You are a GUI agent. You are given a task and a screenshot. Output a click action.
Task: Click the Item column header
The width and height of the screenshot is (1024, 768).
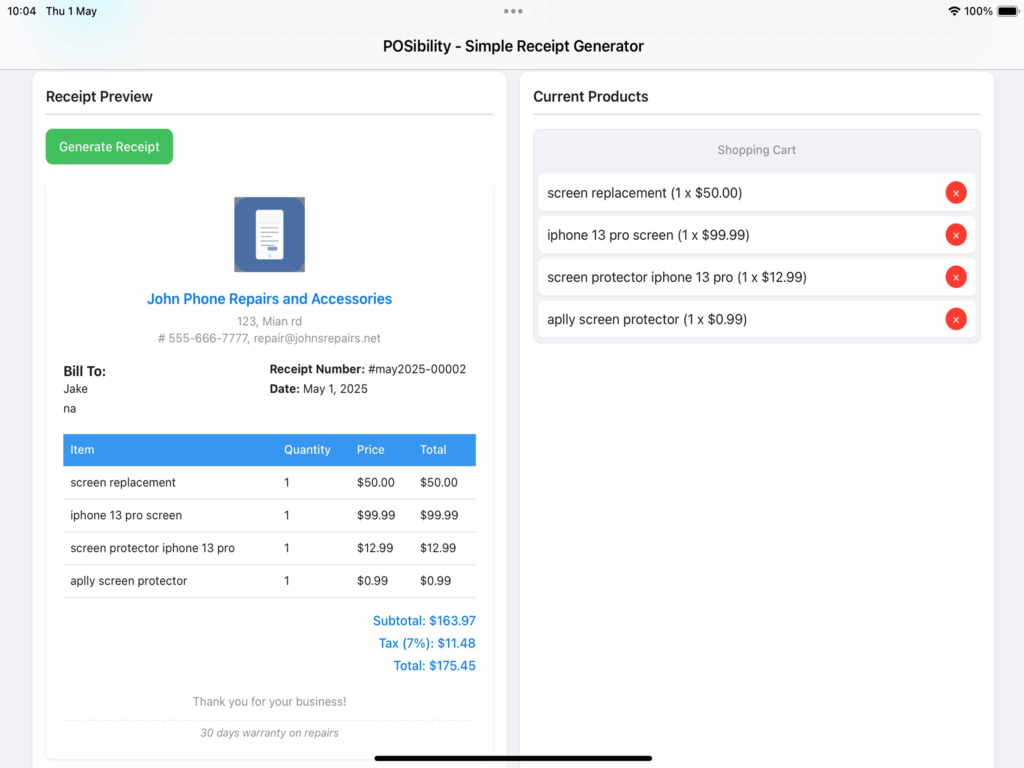(82, 450)
